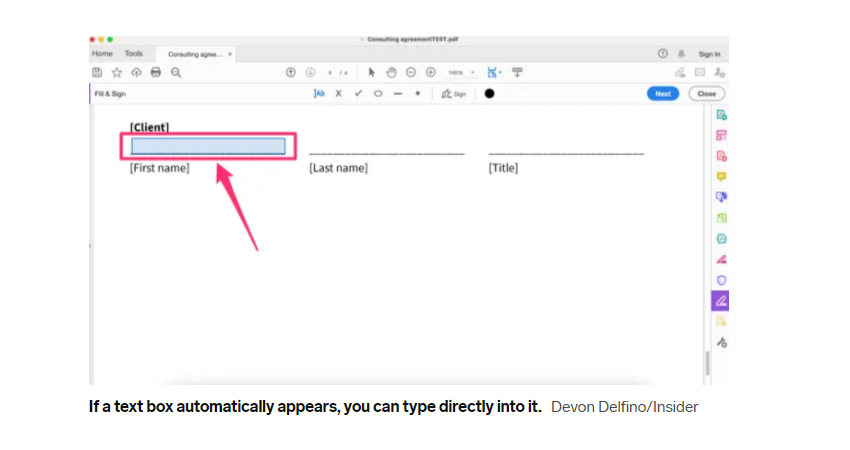Viewport: 850px width, 450px height.
Task: Bookmark file with star icon
Action: [x=117, y=72]
